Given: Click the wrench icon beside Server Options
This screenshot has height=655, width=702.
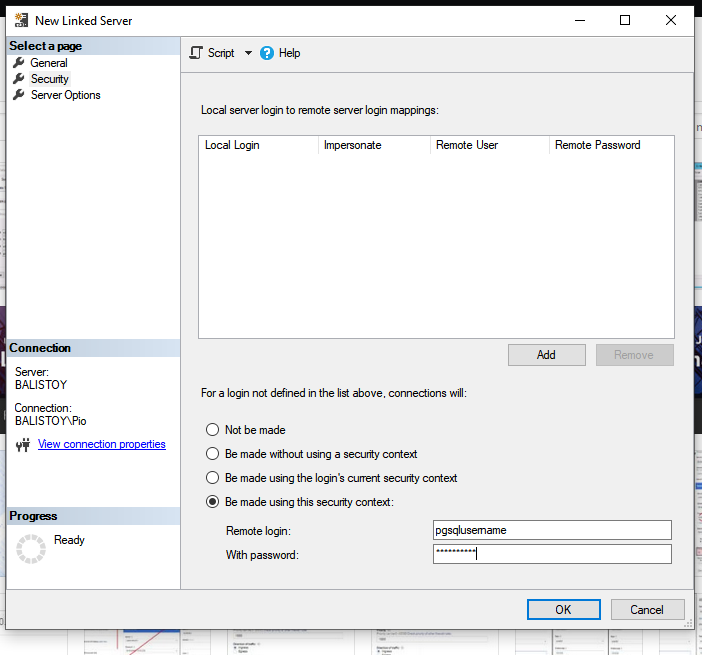Looking at the screenshot, I should [x=18, y=95].
